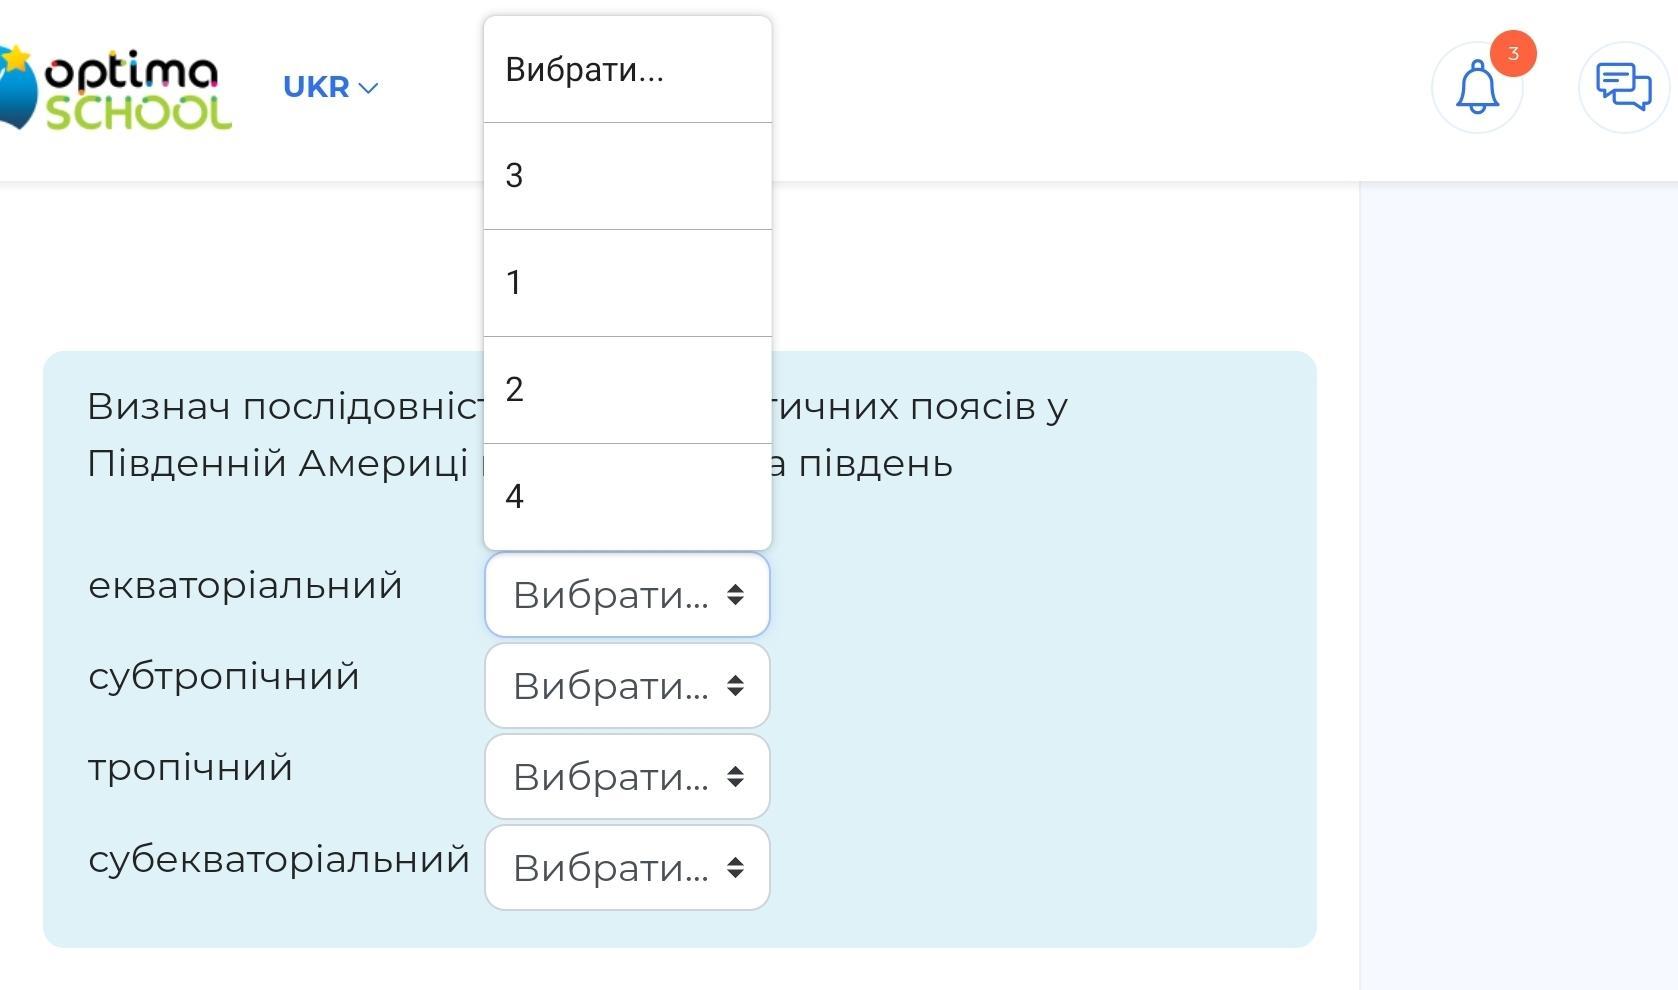Select option 4 from the list

627,497
